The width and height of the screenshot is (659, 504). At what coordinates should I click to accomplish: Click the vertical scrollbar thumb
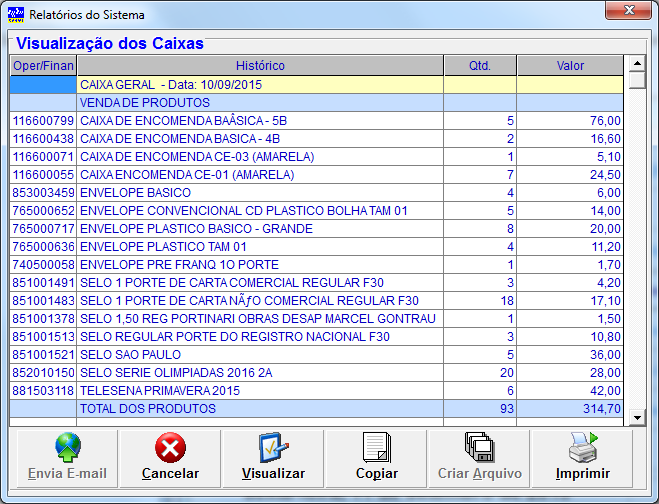637,80
